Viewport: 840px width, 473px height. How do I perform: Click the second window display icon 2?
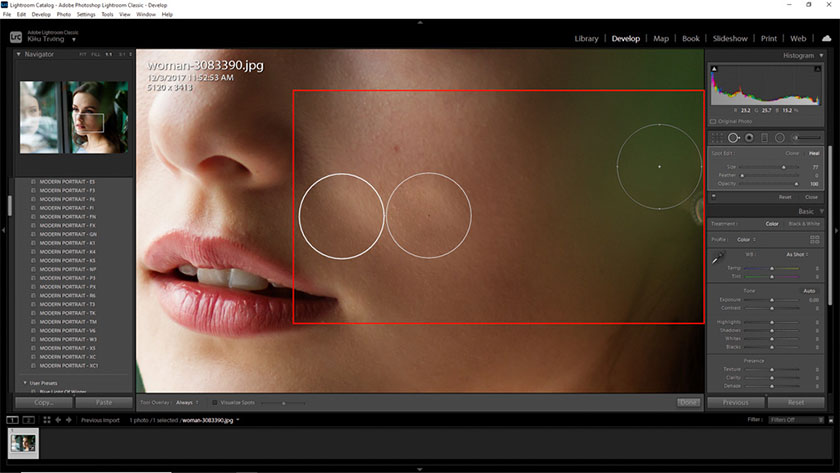[29, 420]
